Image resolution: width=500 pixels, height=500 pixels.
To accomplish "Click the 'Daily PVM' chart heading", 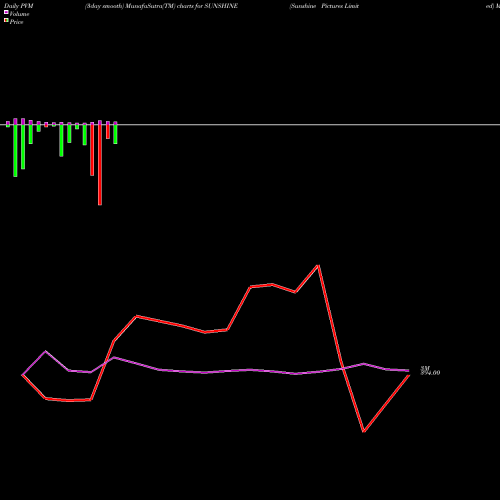I will [x=19, y=6].
